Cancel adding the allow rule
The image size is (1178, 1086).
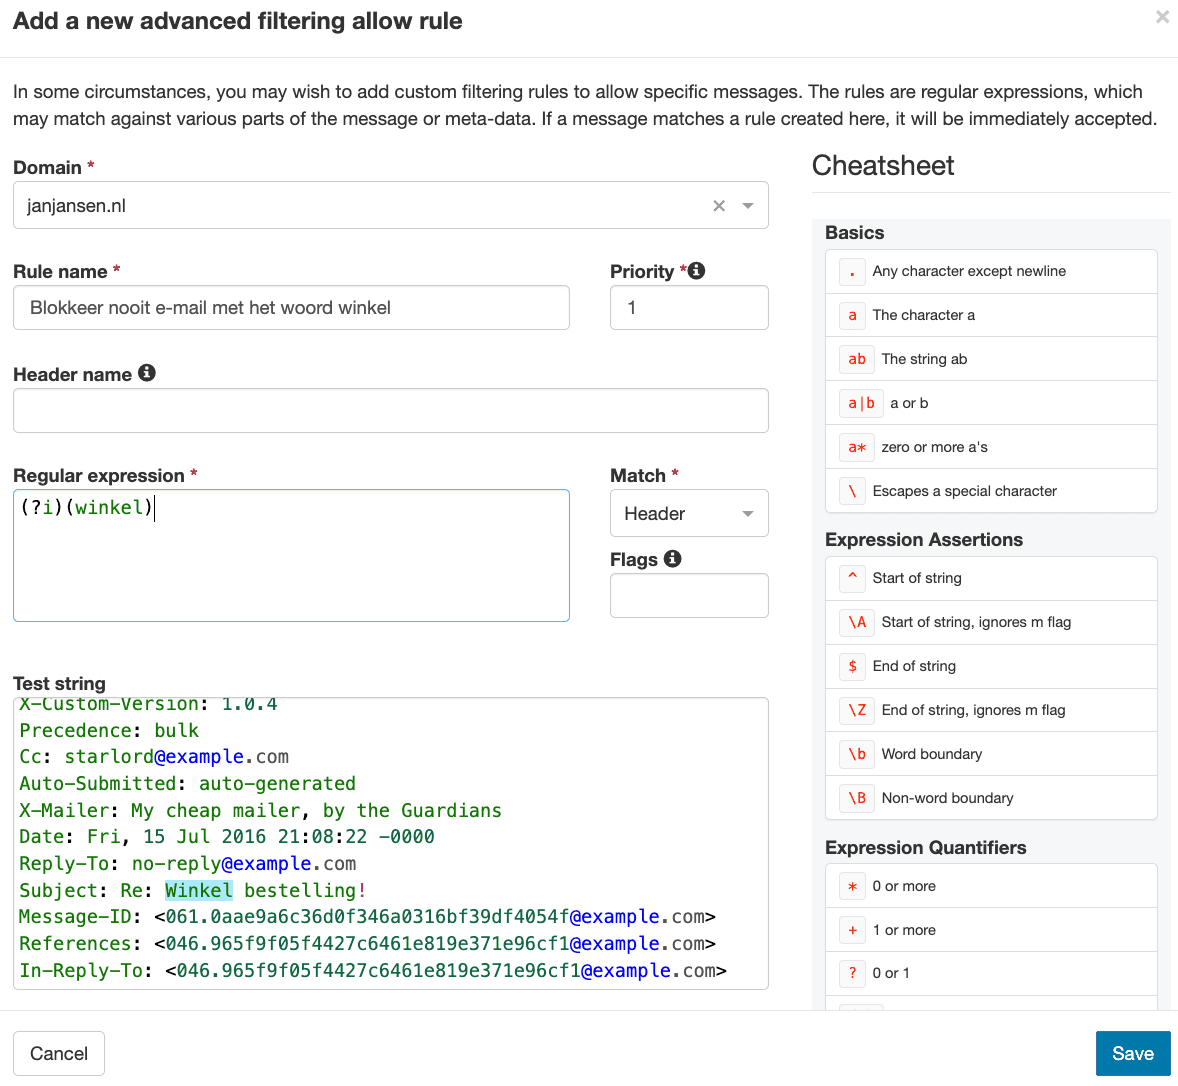point(59,1053)
